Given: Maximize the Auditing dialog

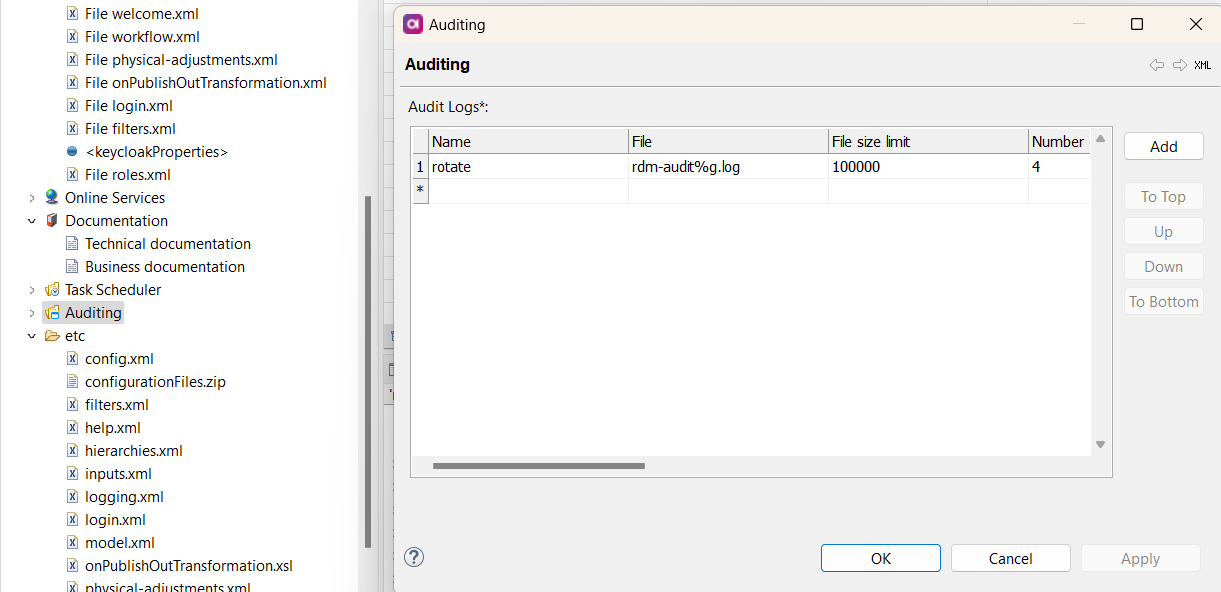Looking at the screenshot, I should (1137, 24).
